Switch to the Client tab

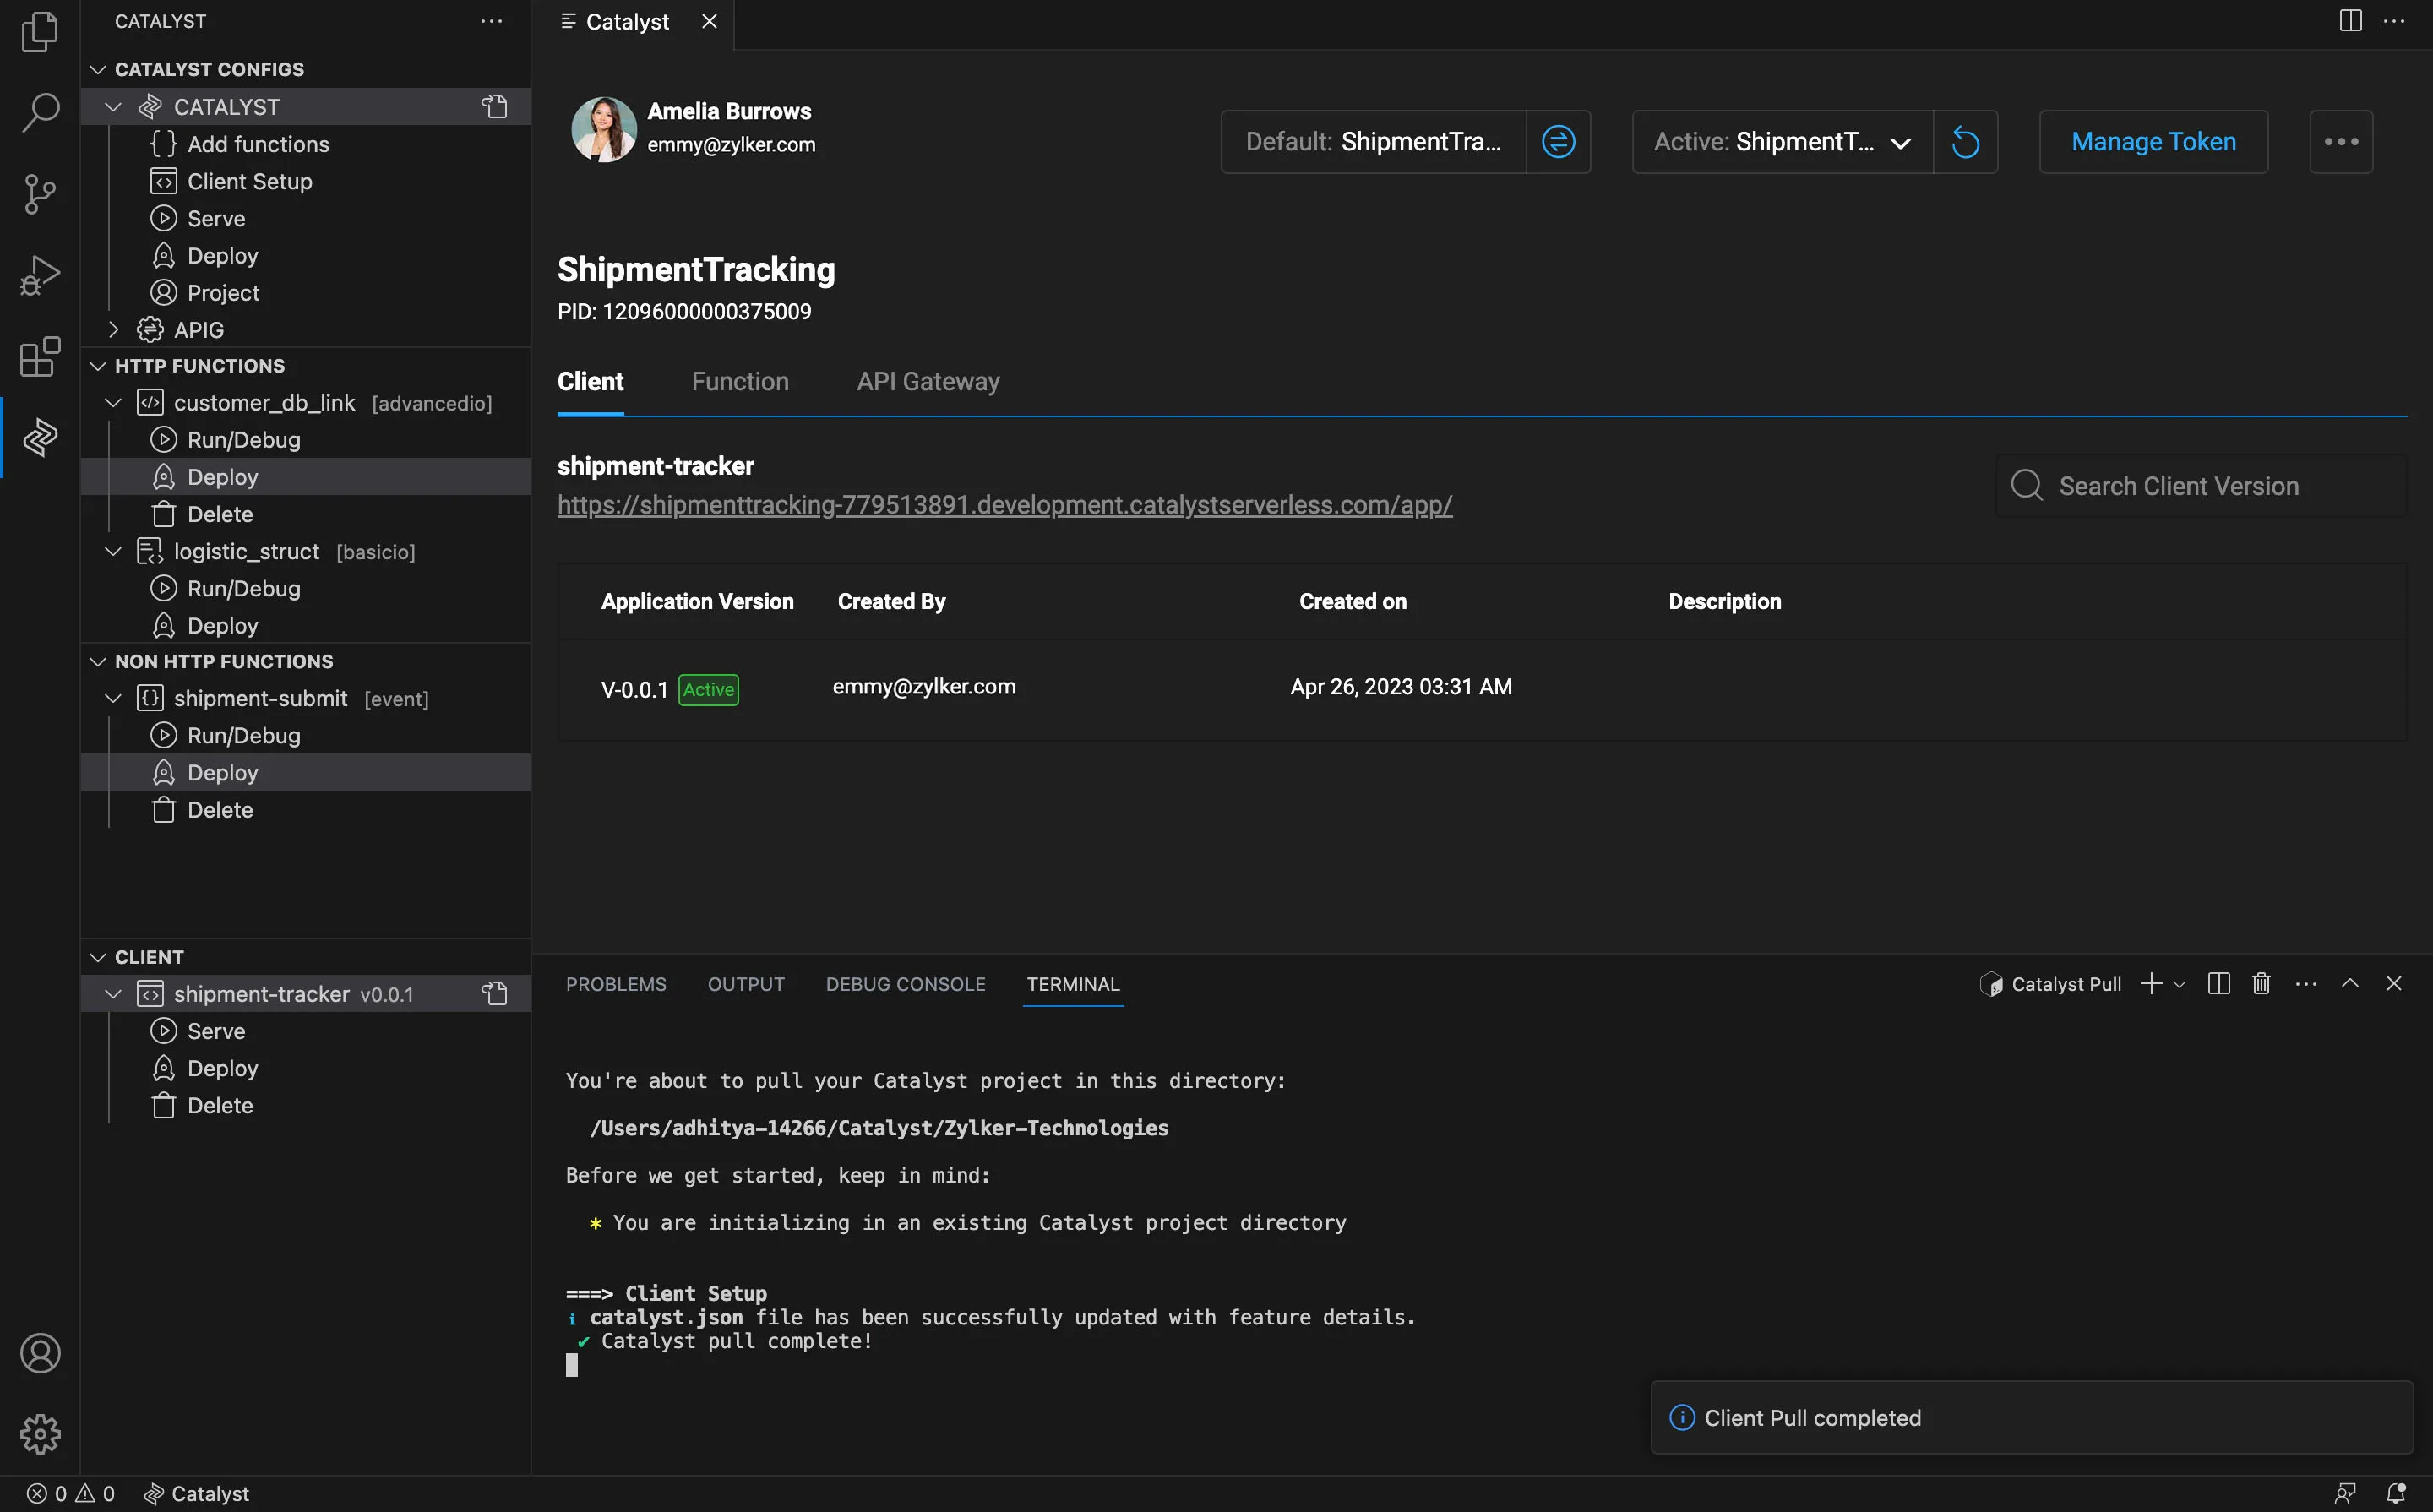point(590,382)
